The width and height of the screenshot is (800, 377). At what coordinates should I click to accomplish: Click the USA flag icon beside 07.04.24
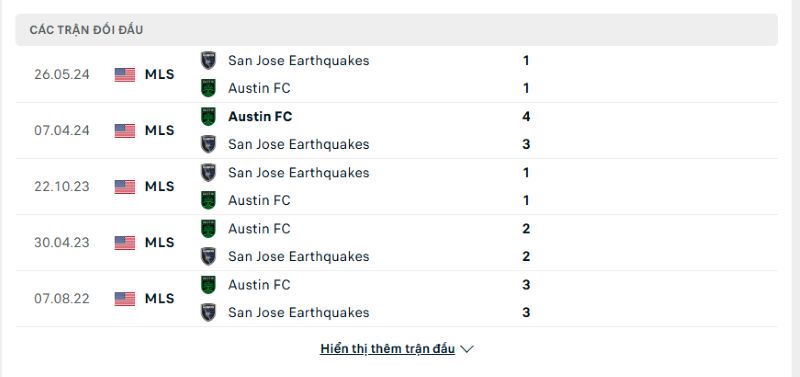pyautogui.click(x=125, y=131)
